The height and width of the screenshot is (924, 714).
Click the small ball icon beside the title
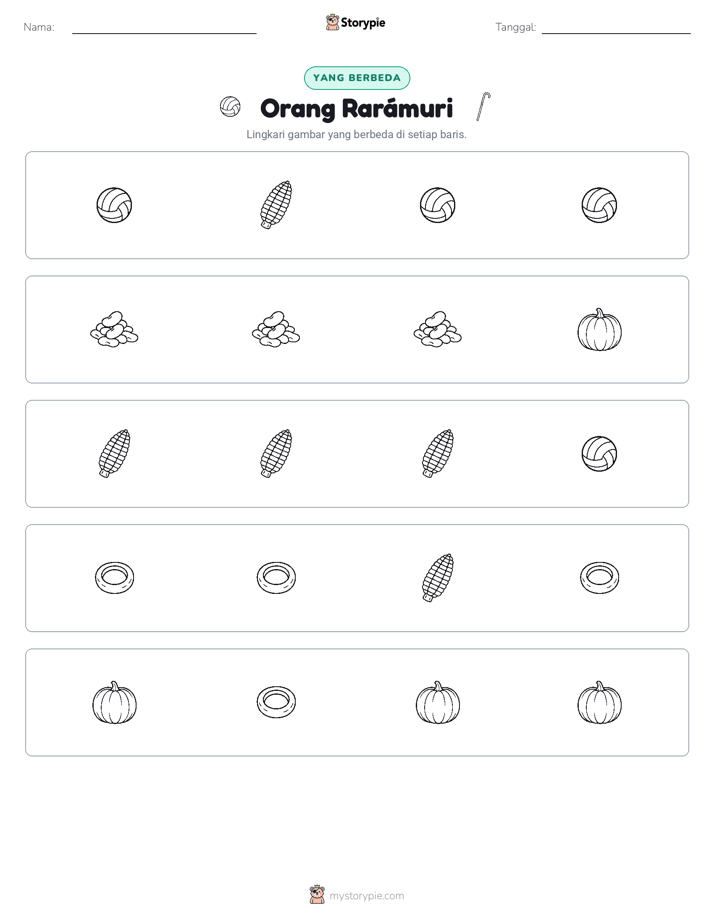coord(230,107)
